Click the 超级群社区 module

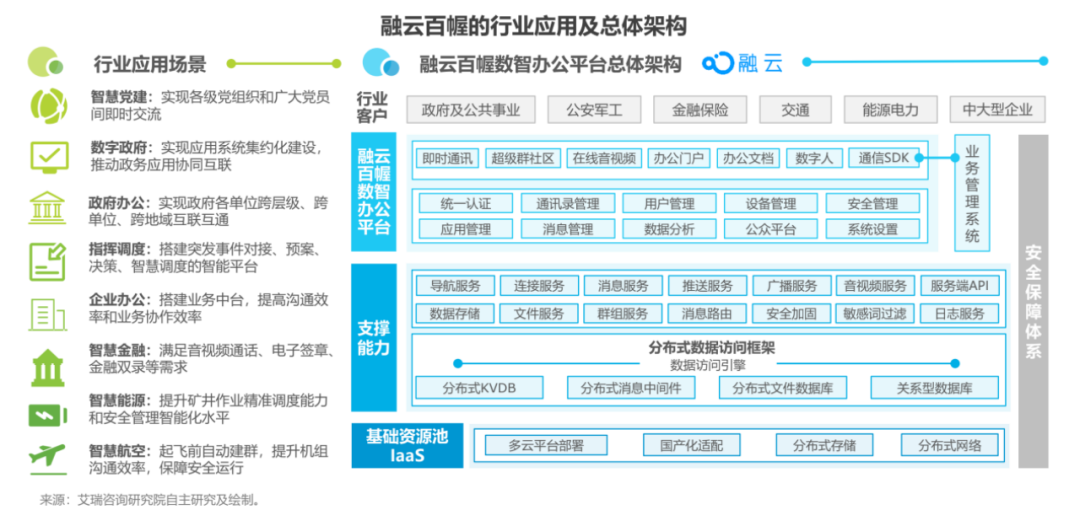(x=523, y=159)
